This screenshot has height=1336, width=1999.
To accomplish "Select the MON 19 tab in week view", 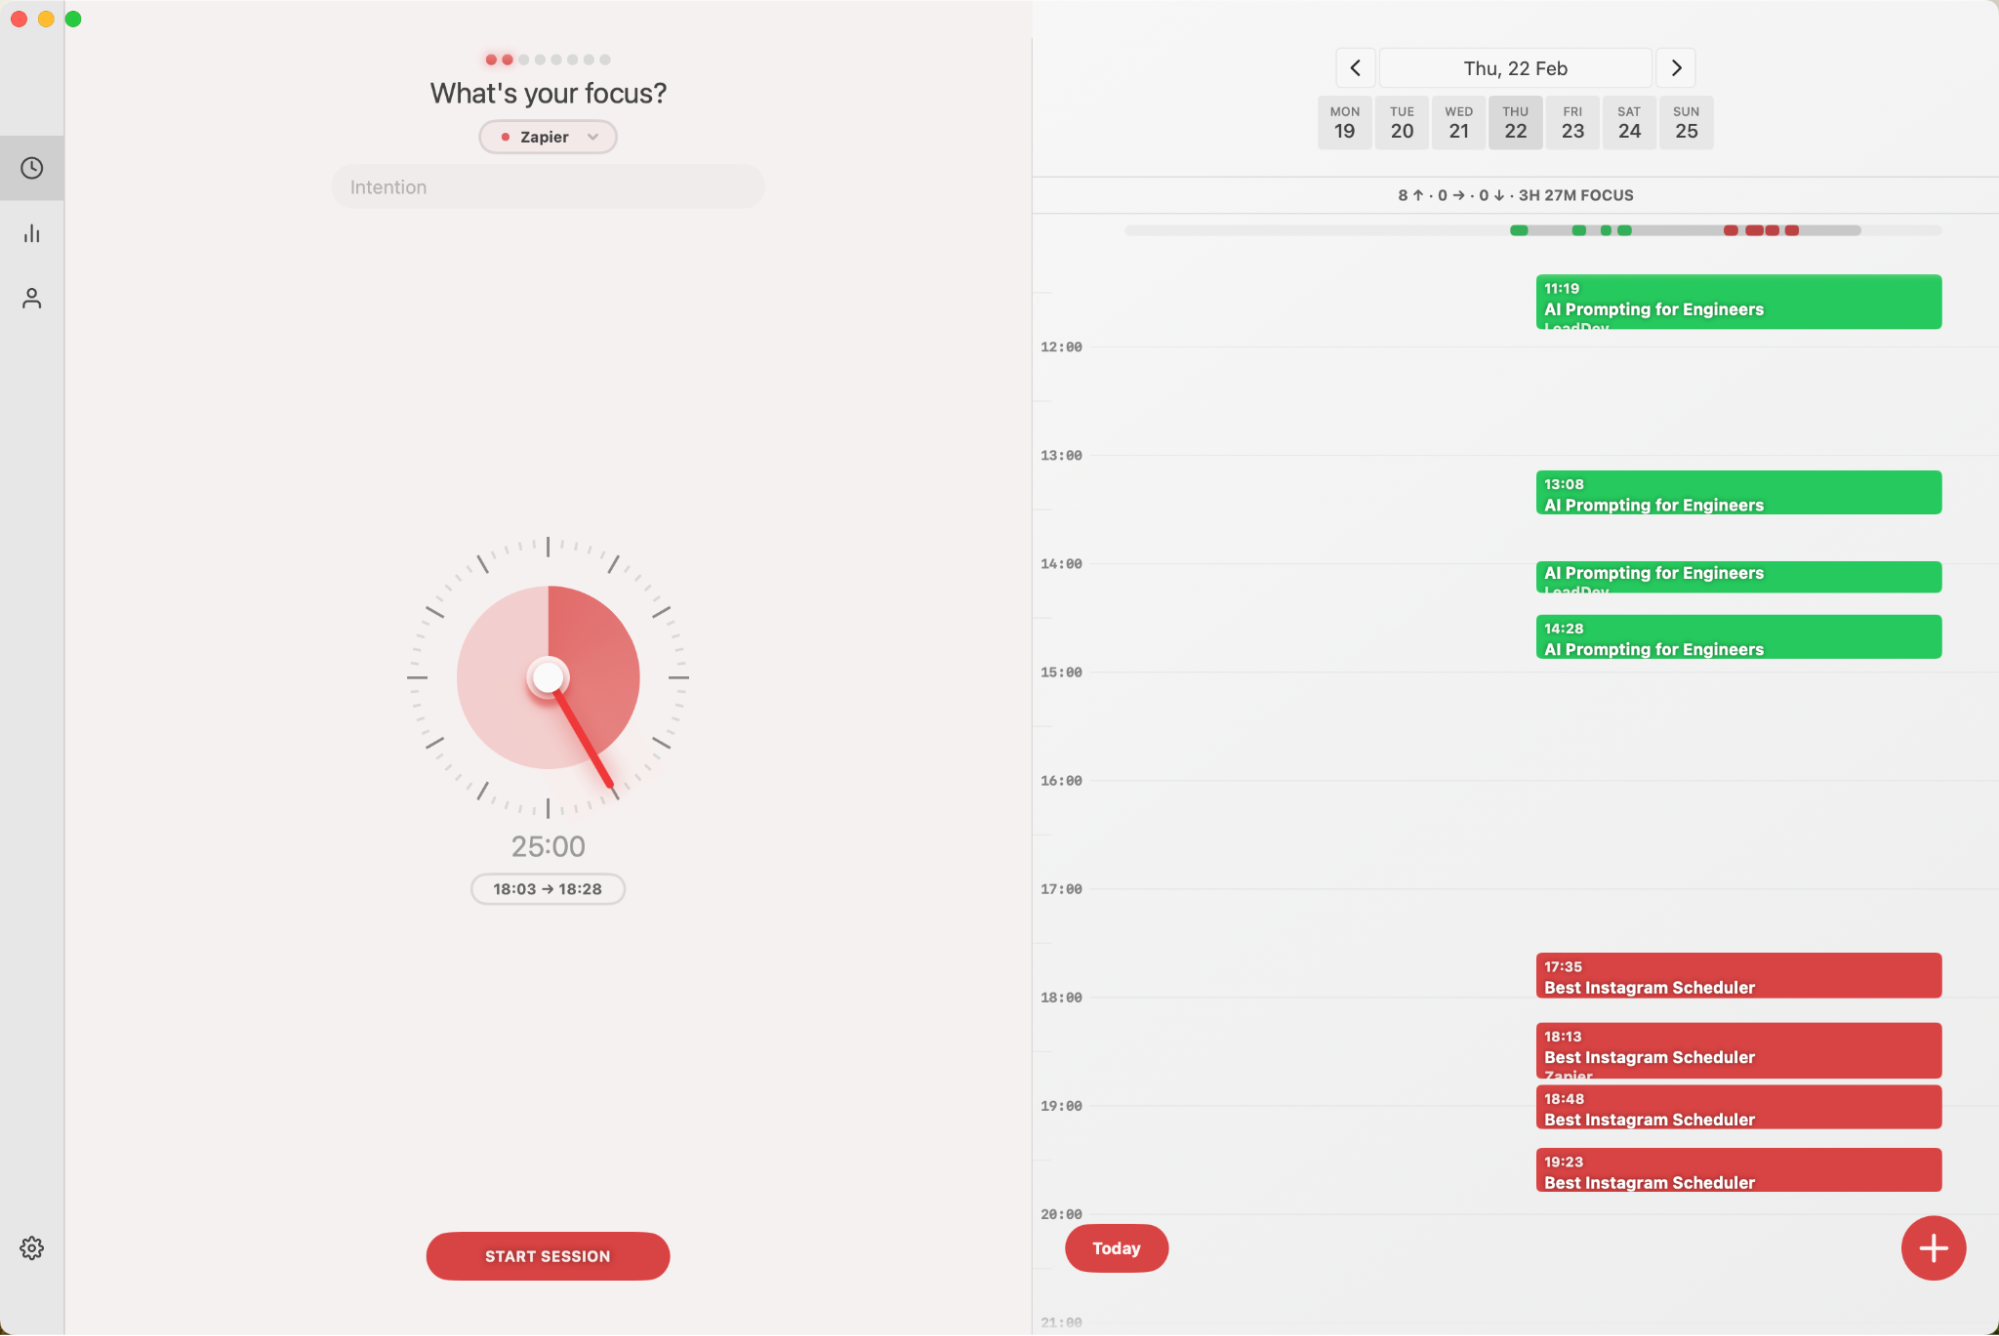I will click(x=1343, y=122).
